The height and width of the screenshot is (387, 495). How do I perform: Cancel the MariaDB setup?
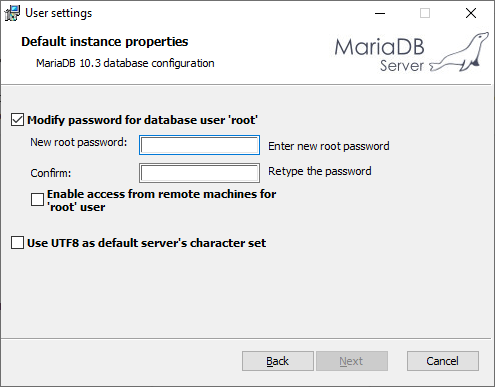click(x=443, y=361)
